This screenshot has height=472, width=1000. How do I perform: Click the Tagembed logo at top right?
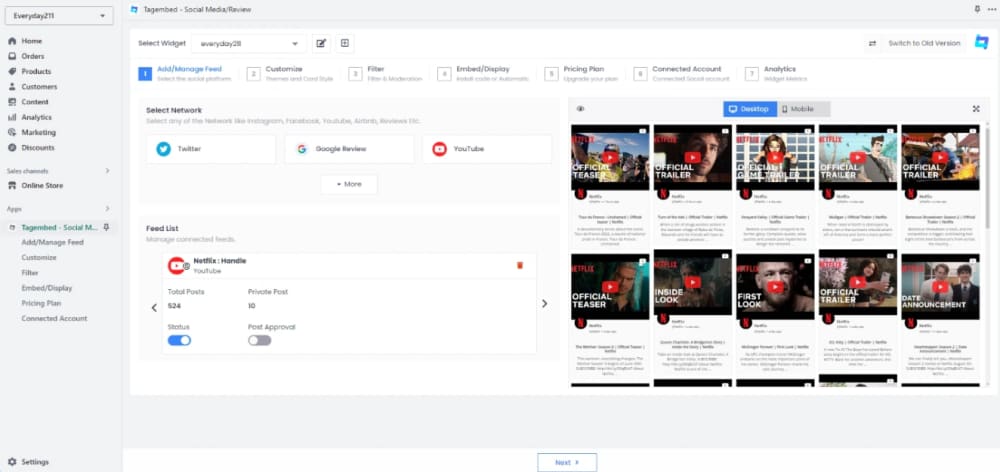pos(982,43)
